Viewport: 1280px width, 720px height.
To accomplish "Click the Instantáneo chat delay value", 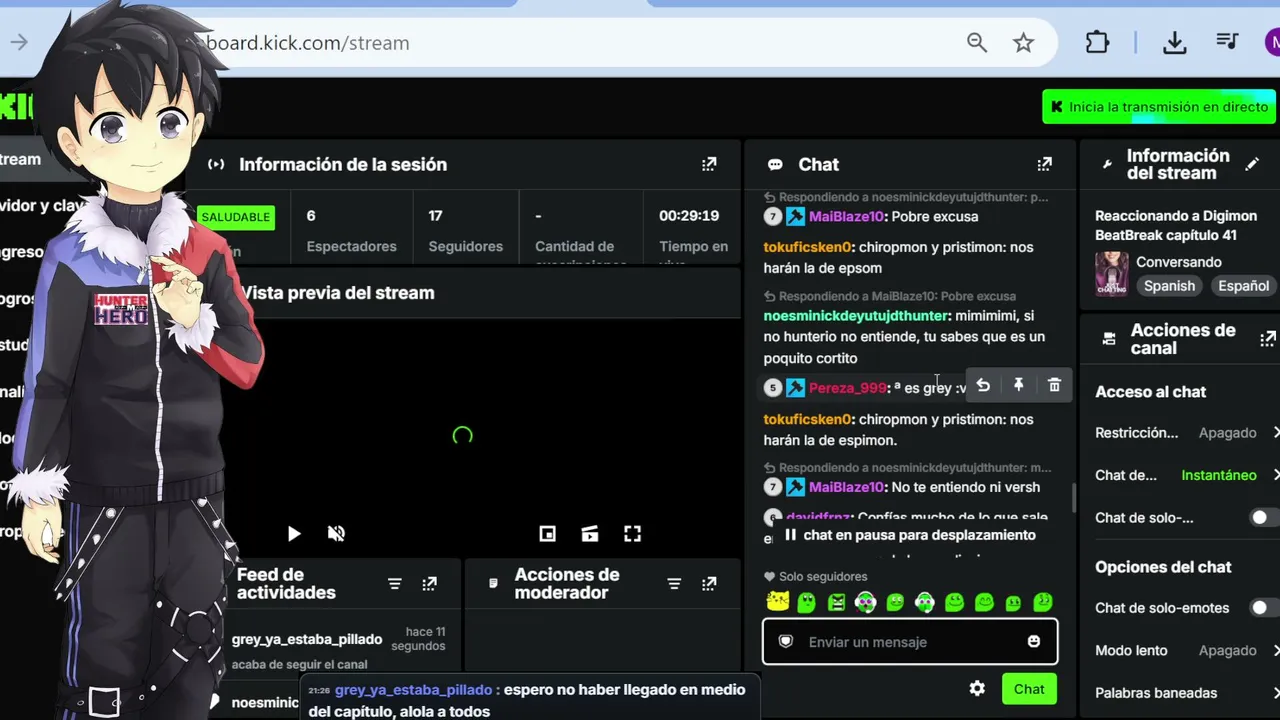I will click(1218, 475).
